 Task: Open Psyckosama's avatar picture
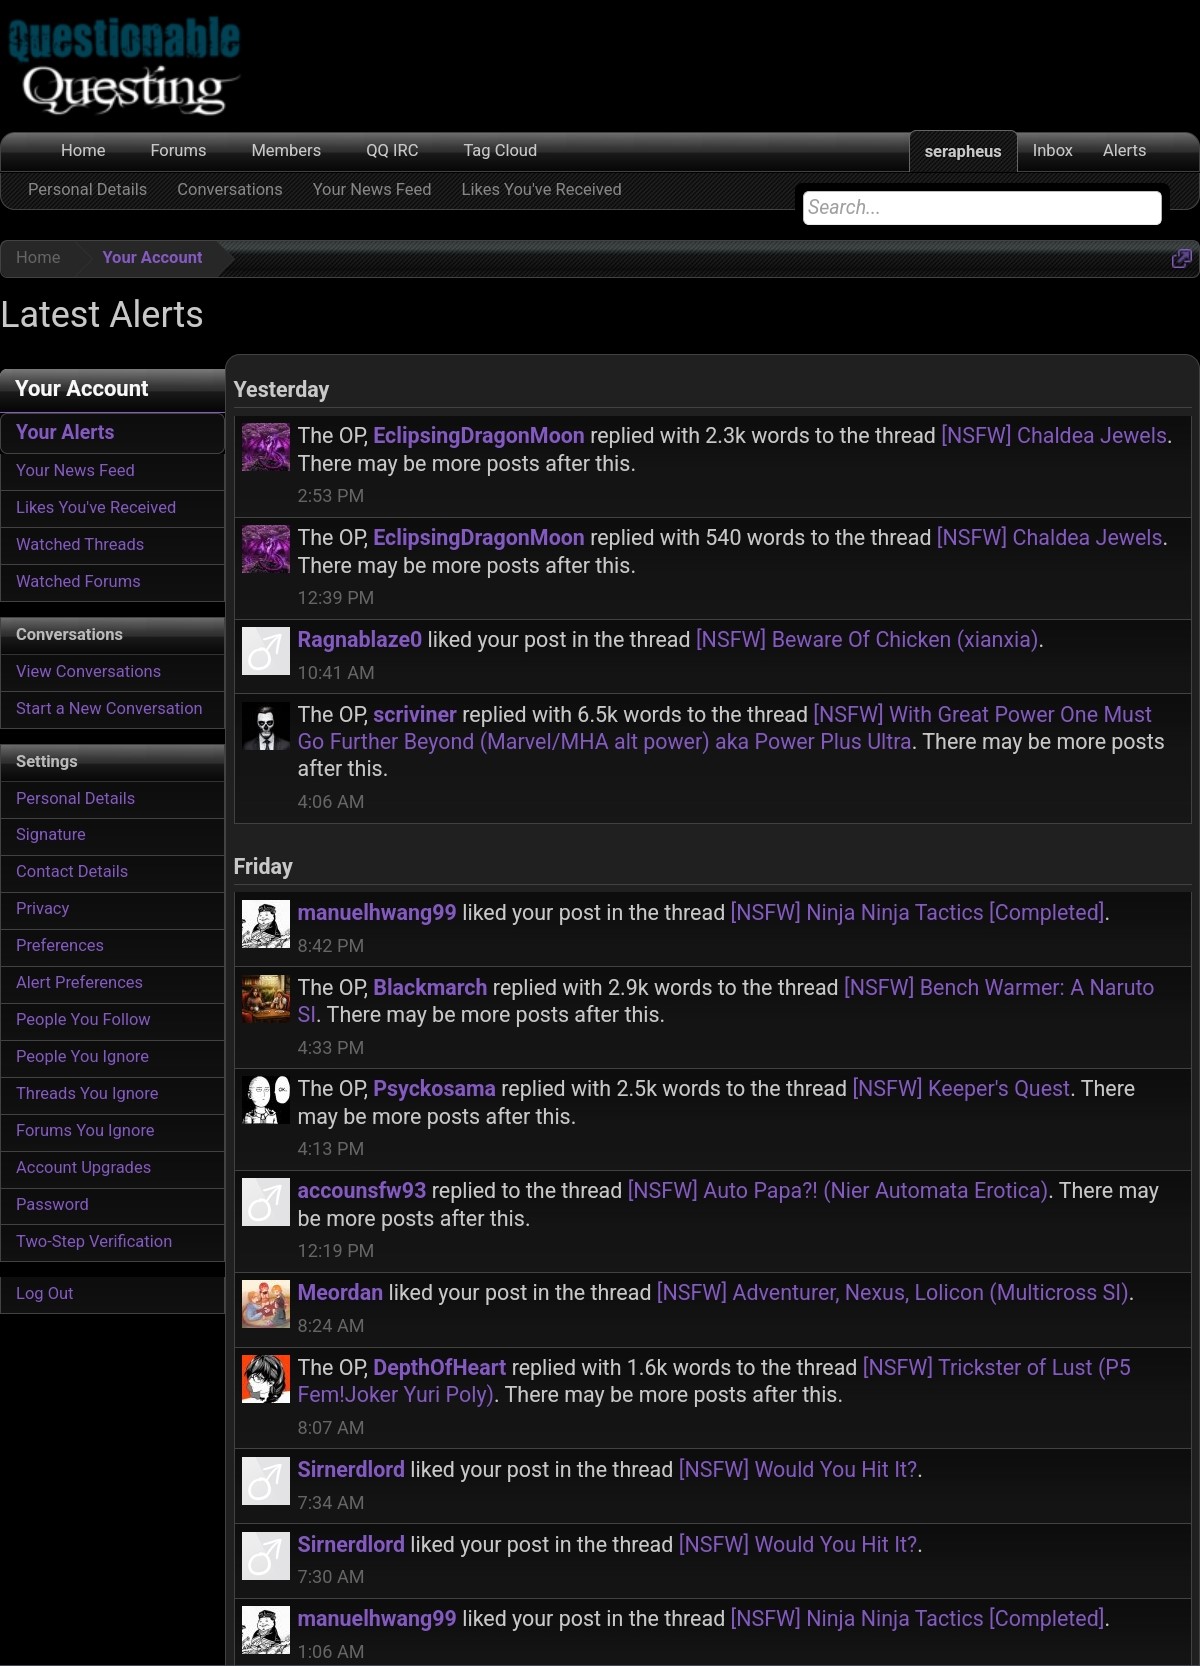tap(266, 1101)
